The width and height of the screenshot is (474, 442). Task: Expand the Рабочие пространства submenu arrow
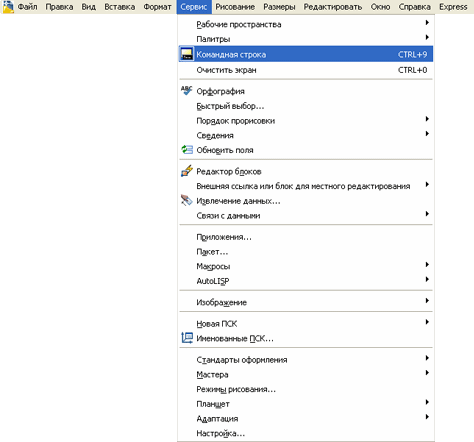[x=427, y=23]
